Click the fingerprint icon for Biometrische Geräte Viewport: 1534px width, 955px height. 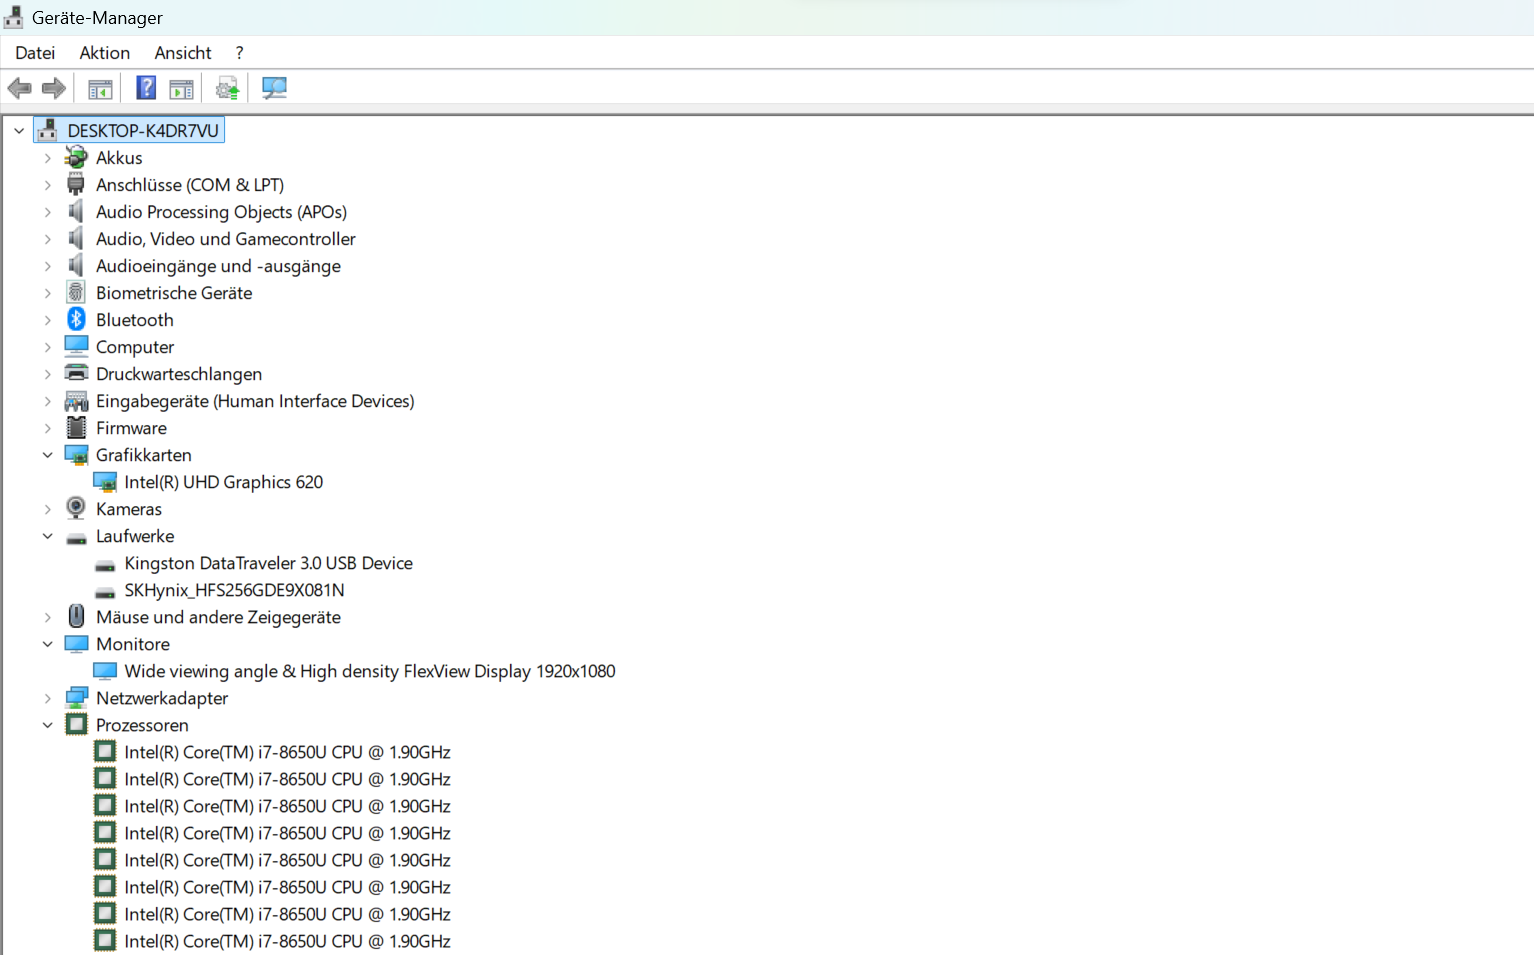point(76,292)
